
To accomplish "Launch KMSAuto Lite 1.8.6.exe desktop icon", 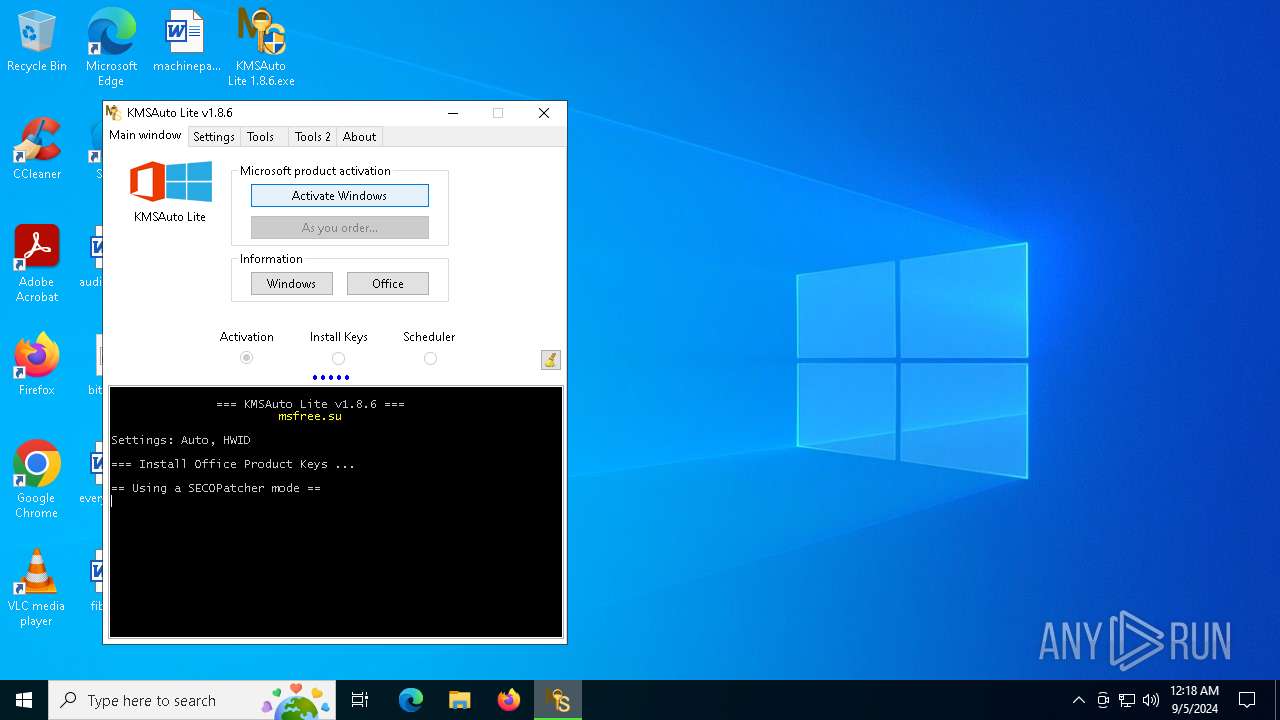I will click(x=261, y=48).
